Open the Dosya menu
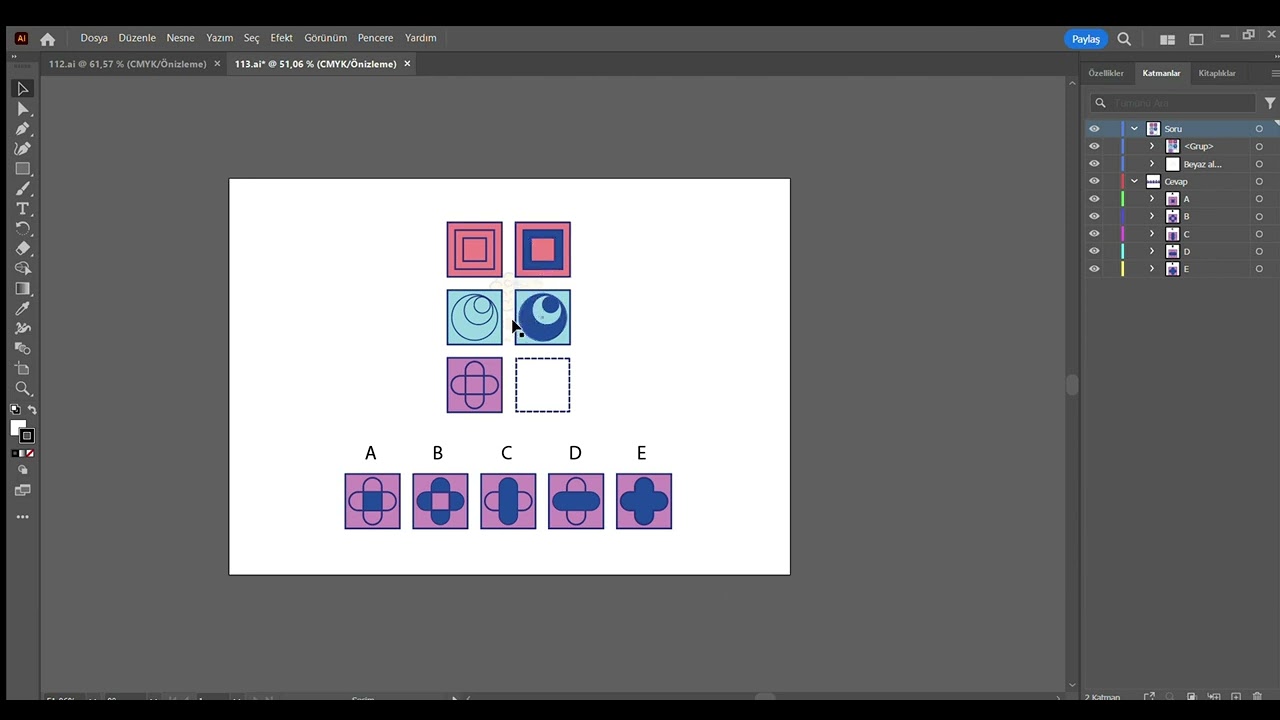The height and width of the screenshot is (720, 1280). coord(94,38)
